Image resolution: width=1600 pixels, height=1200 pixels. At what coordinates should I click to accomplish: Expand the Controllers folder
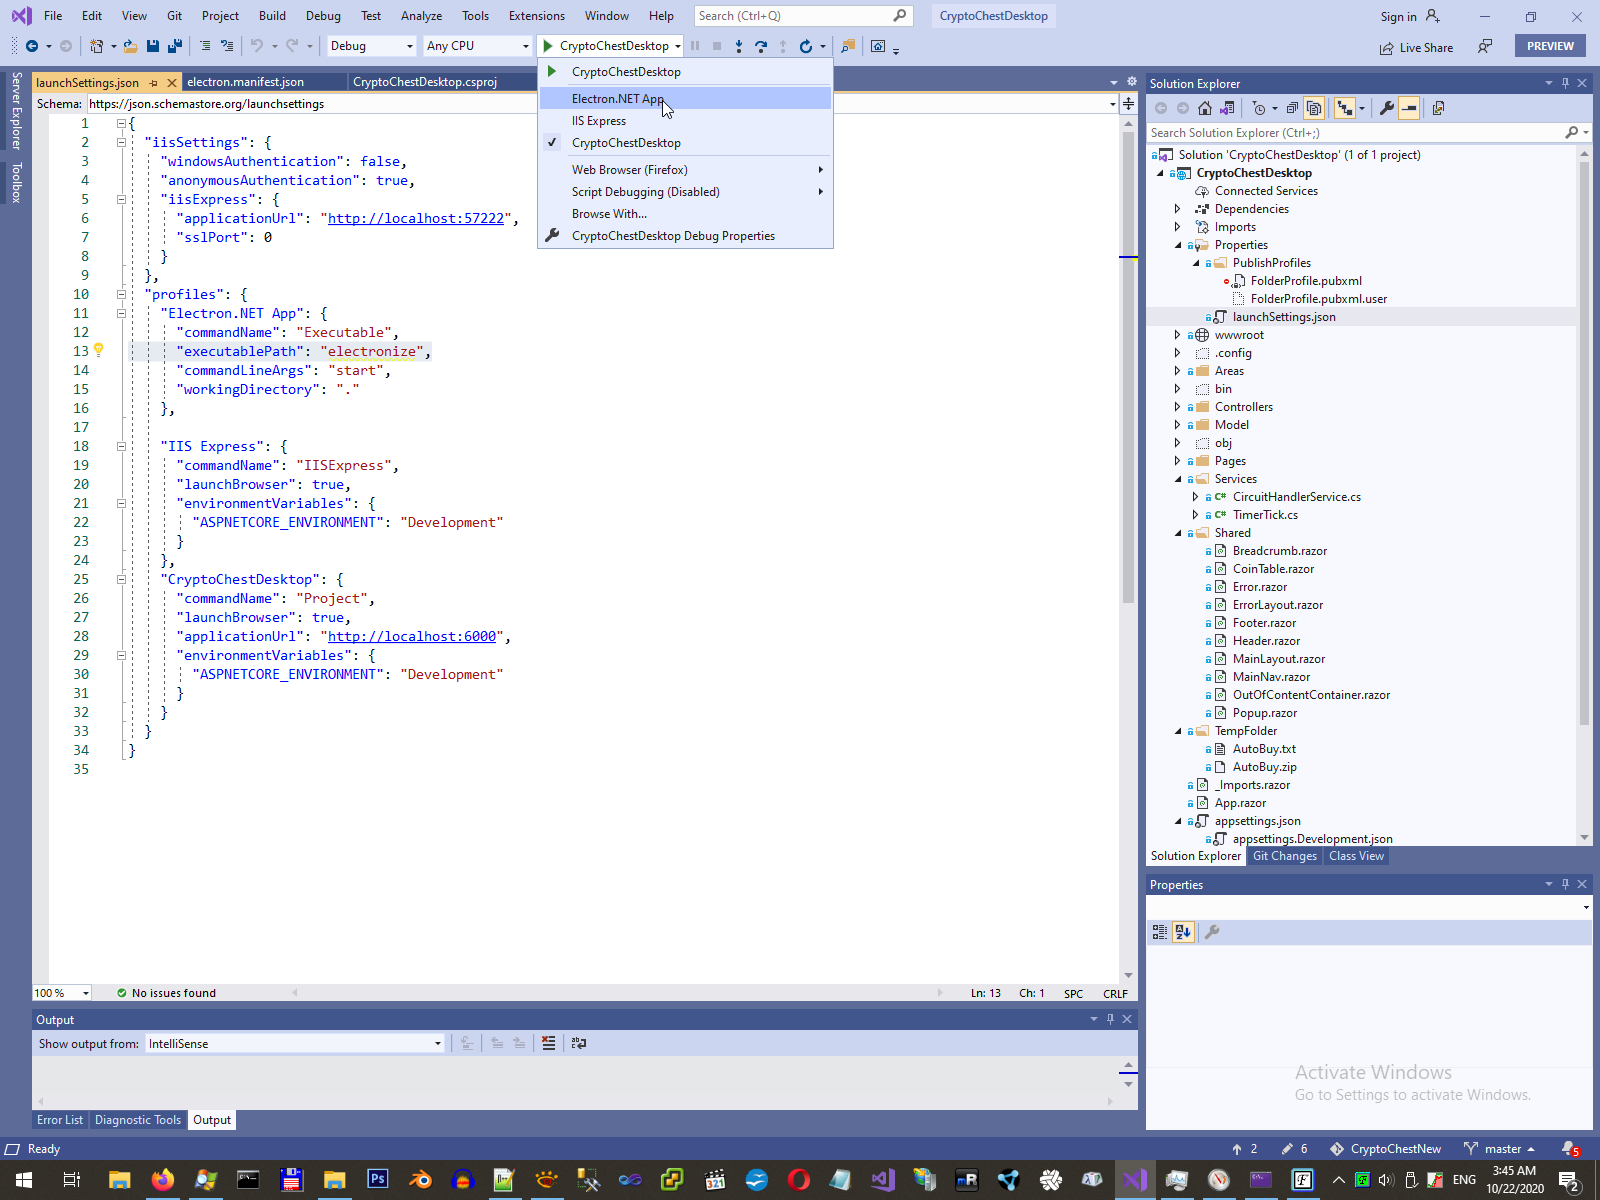coord(1177,407)
